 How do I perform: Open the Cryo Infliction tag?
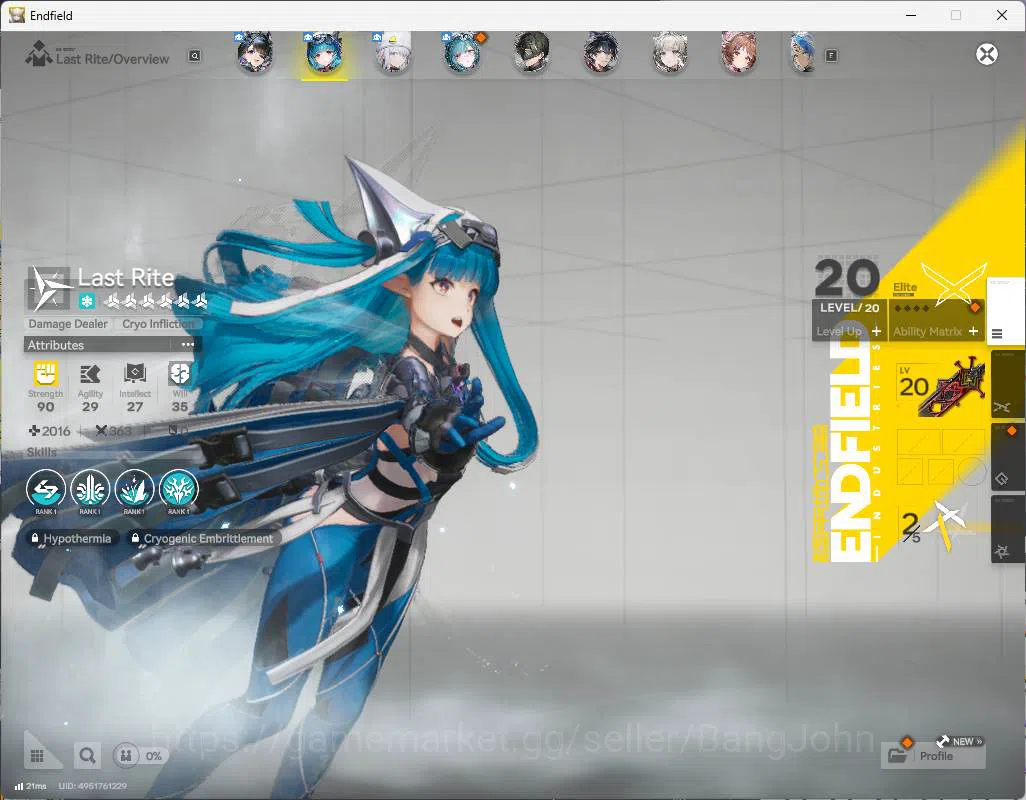157,324
